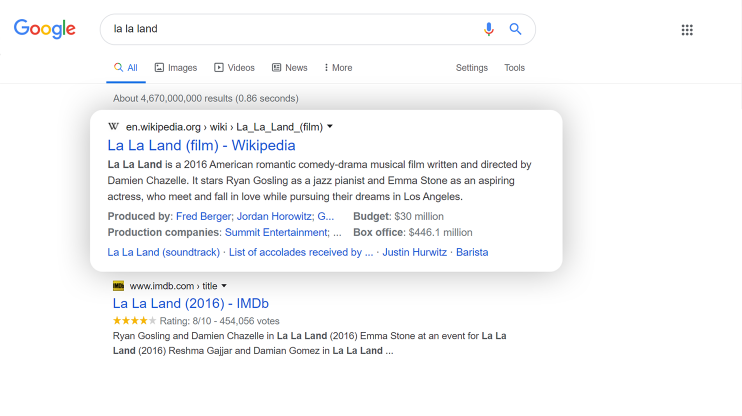Open the Google apps grid
742x416 pixels.
click(687, 30)
